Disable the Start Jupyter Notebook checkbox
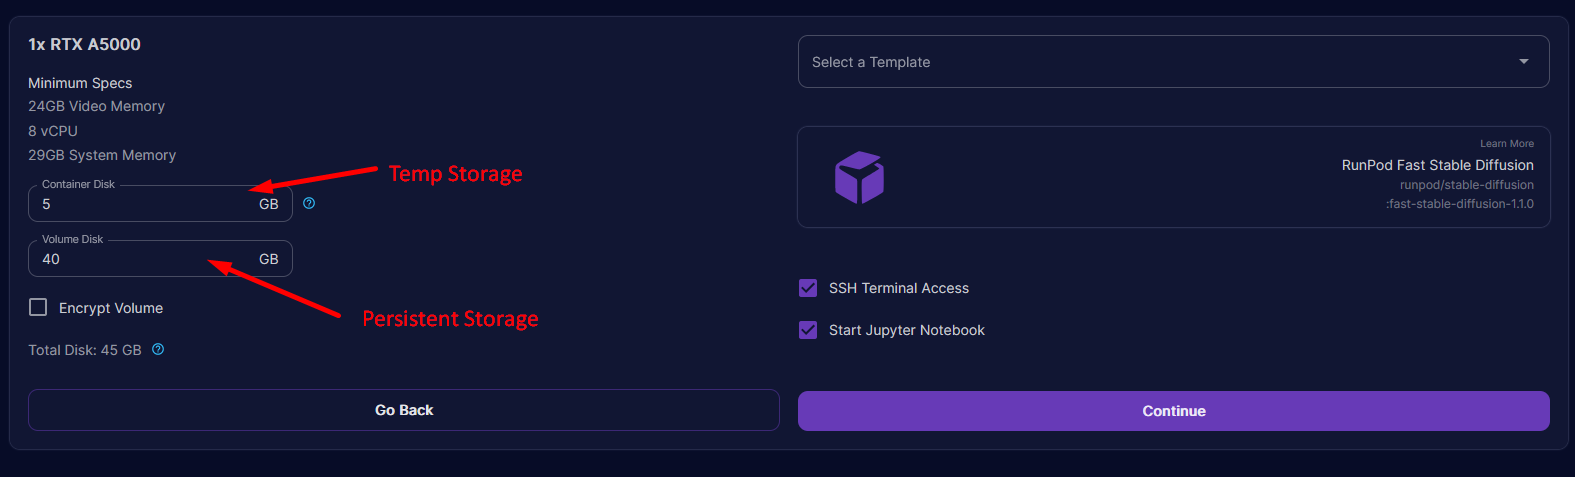 tap(808, 330)
